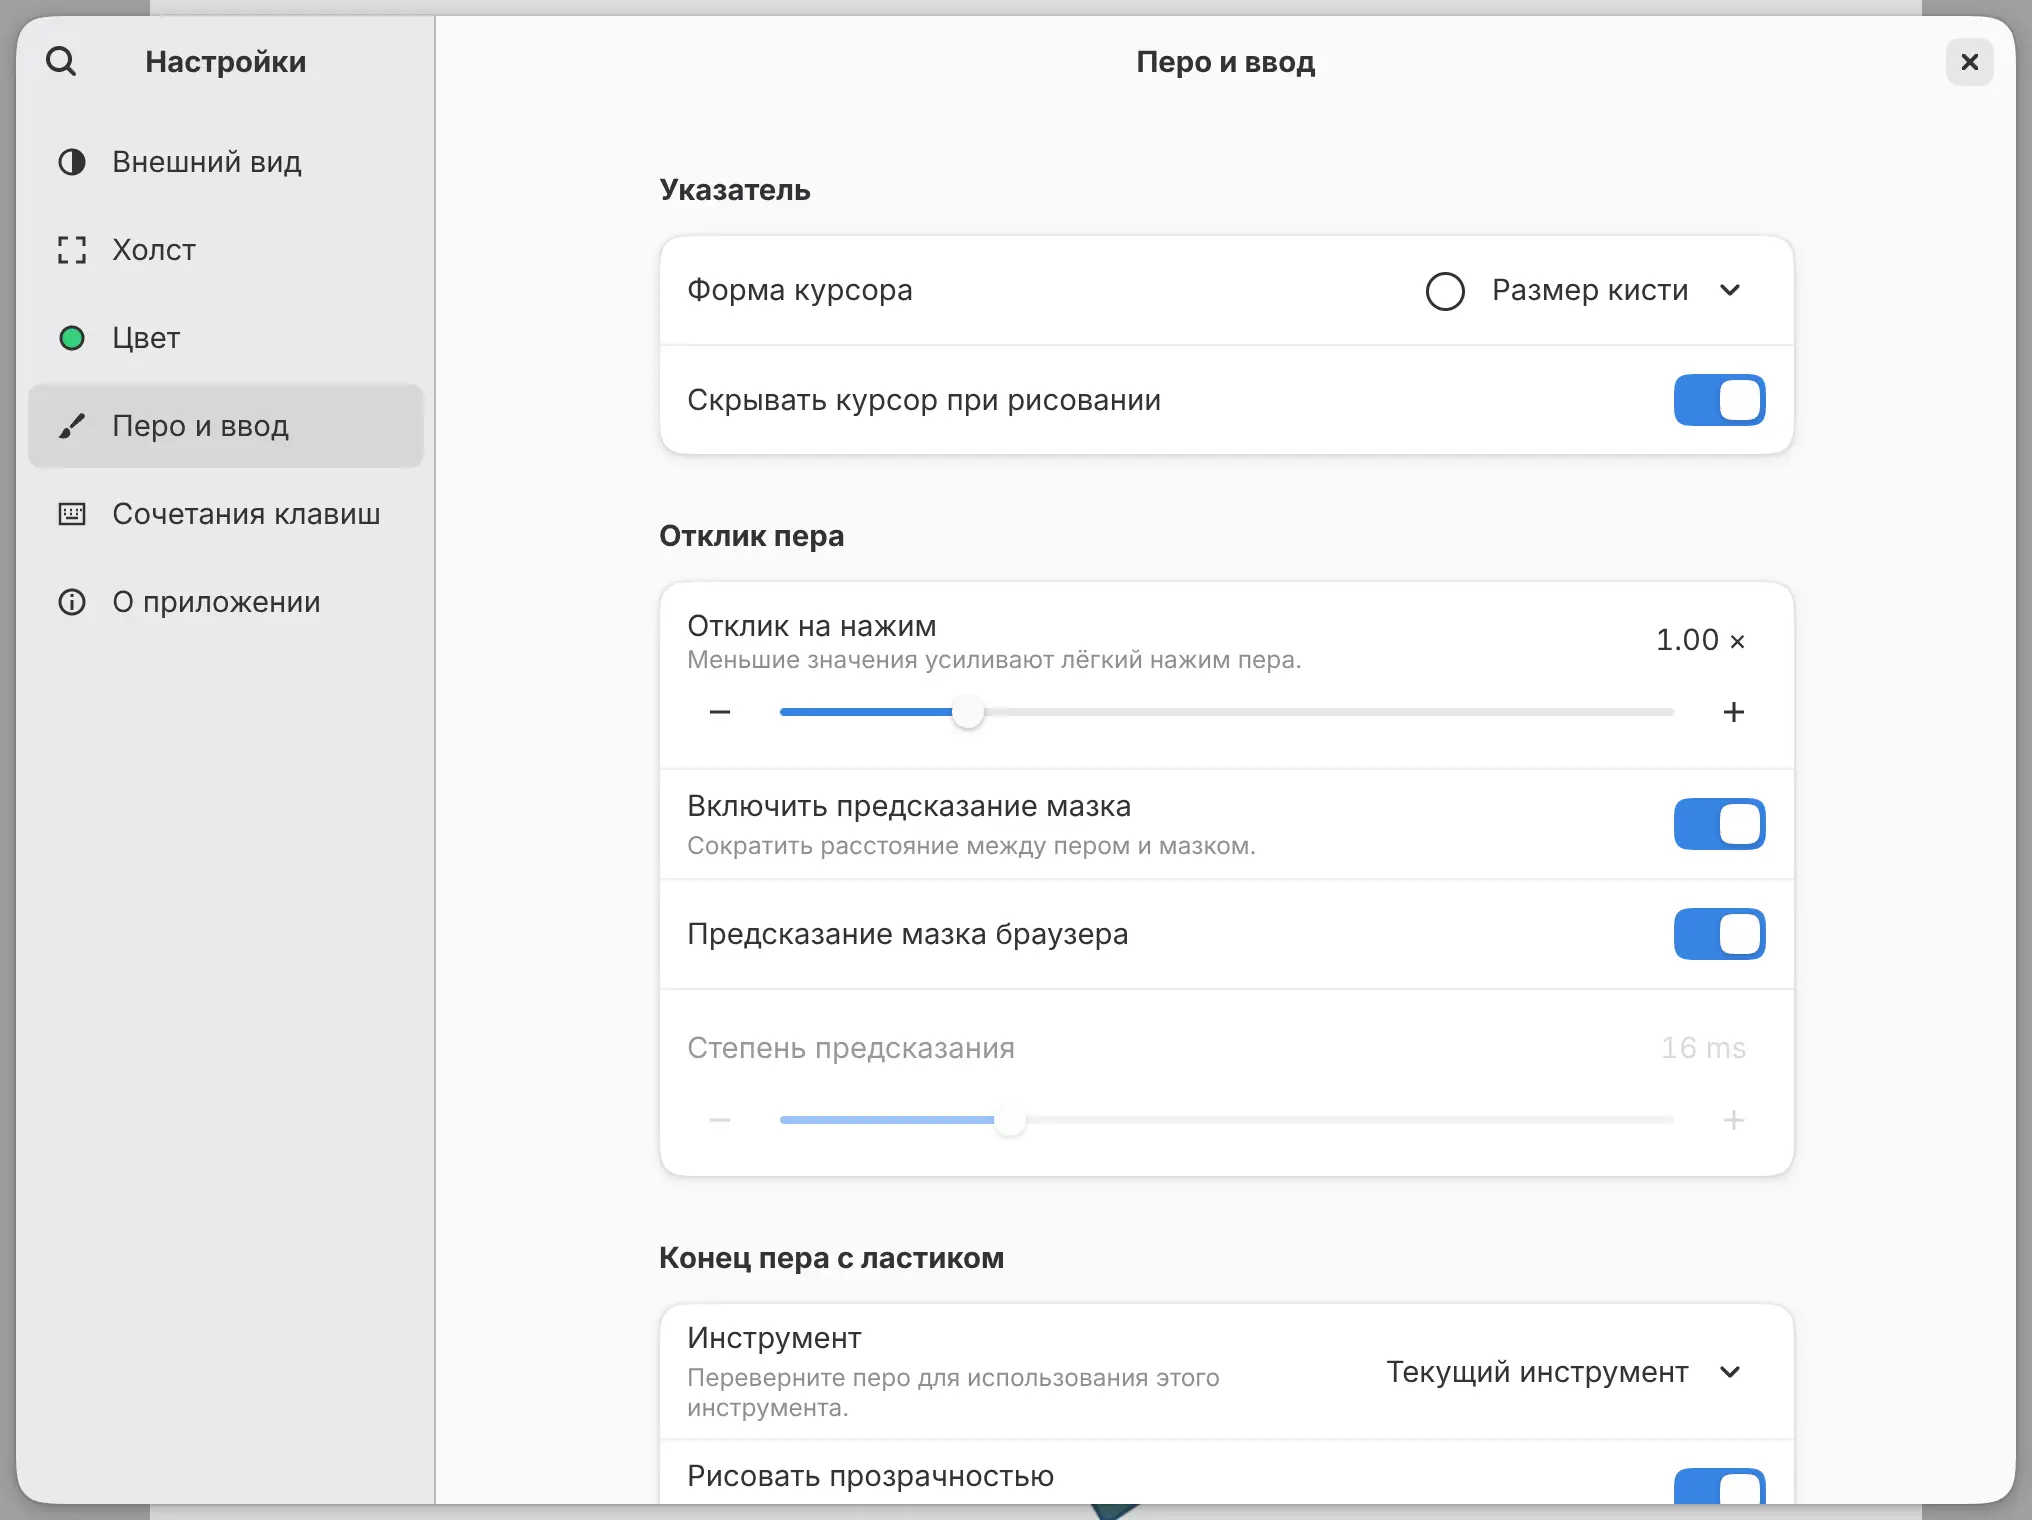The height and width of the screenshot is (1520, 2032).
Task: Click the circle preview beside Размер кисти
Action: (x=1445, y=291)
